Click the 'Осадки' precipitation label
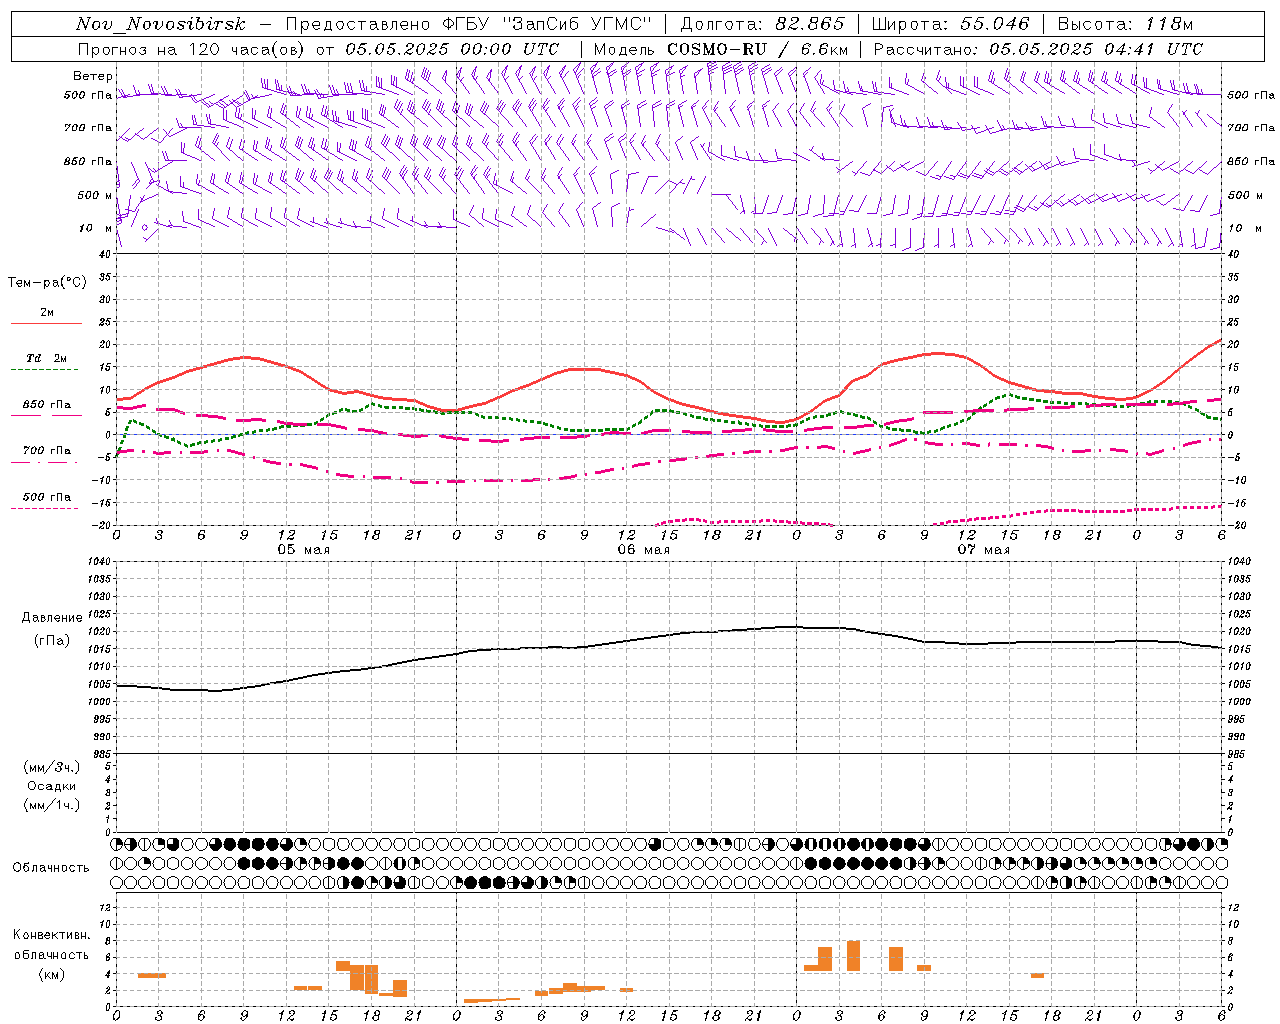Viewport: 1280px width, 1024px height. (52, 786)
